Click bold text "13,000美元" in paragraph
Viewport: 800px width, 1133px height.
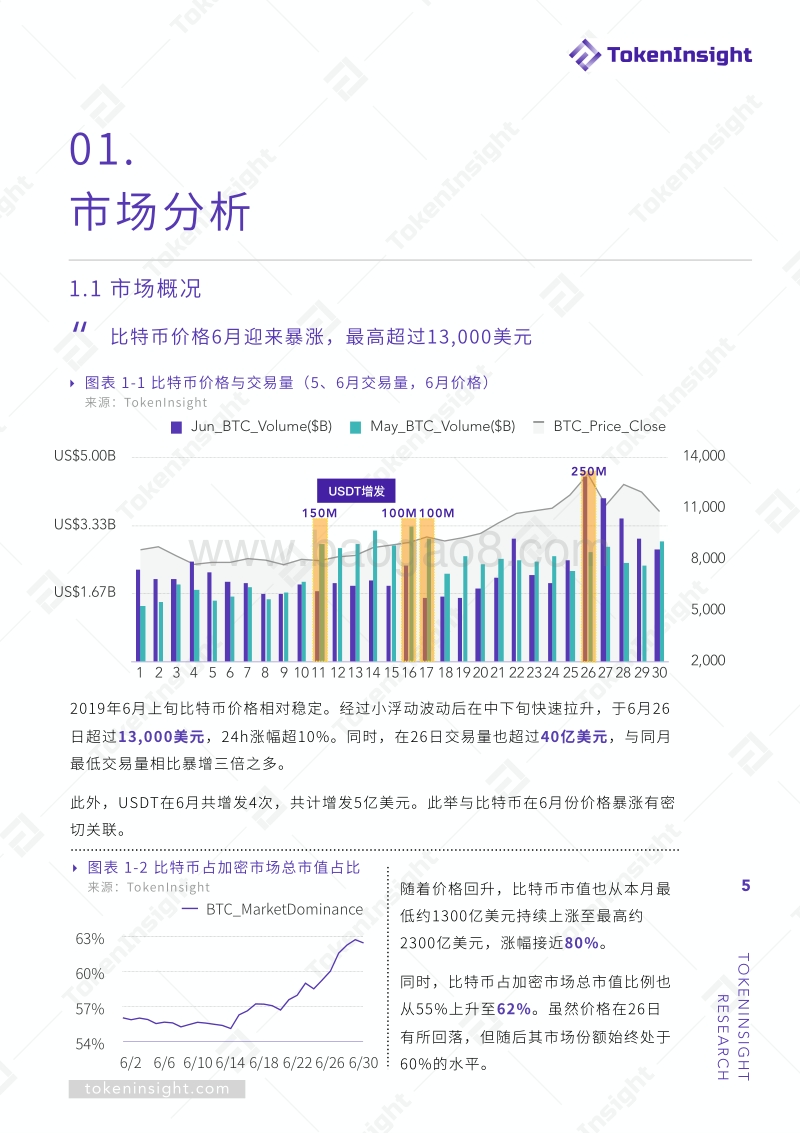click(x=161, y=736)
